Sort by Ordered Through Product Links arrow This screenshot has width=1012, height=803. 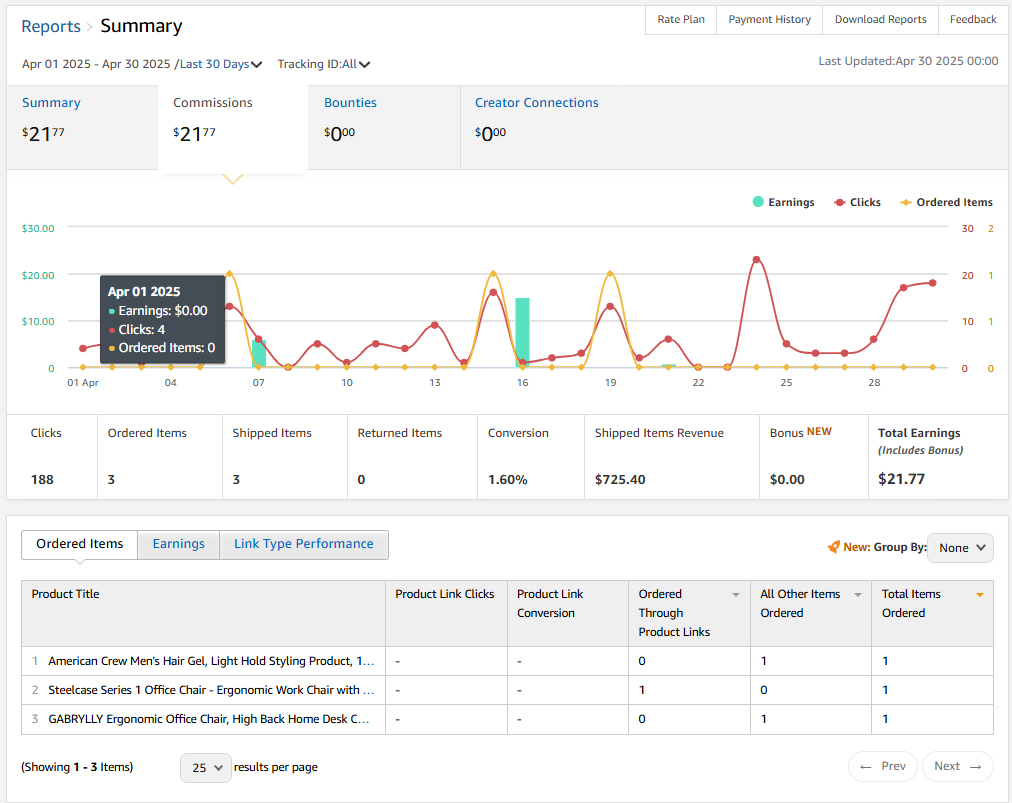[736, 595]
